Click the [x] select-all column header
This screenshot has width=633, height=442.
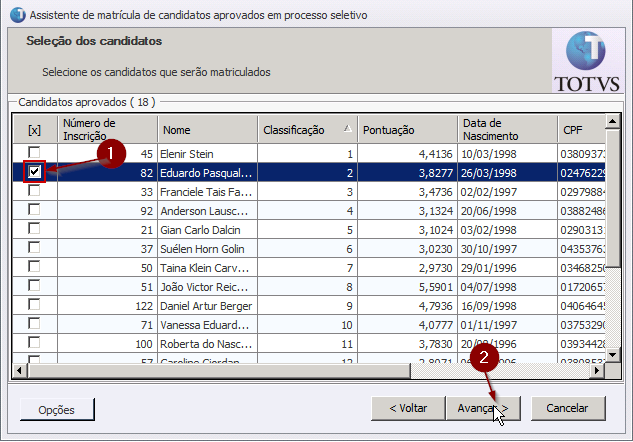click(x=34, y=129)
